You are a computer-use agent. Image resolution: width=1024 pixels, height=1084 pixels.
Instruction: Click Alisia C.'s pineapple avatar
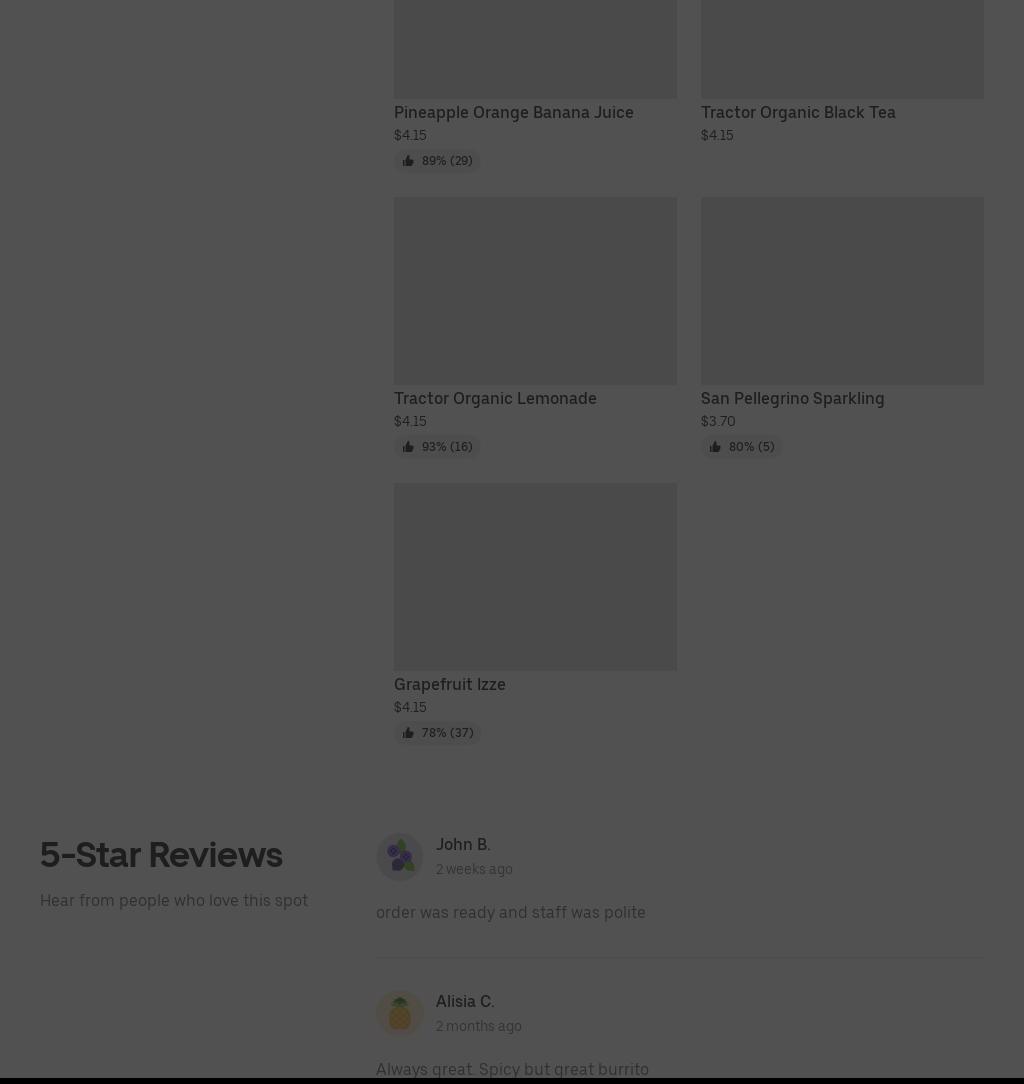pos(400,1013)
